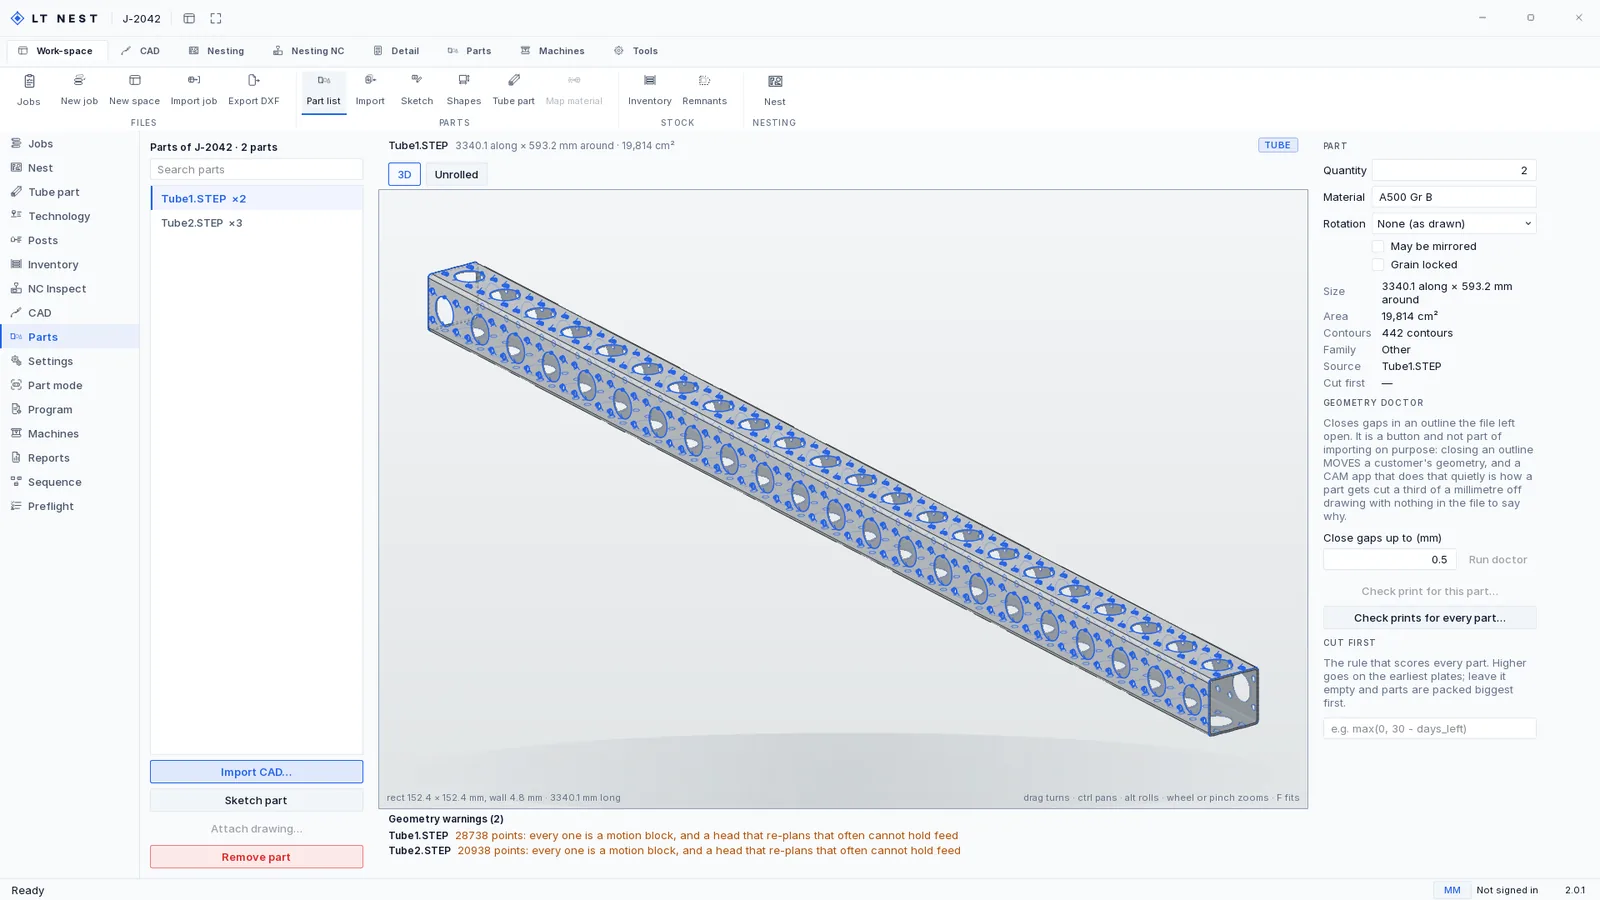The image size is (1600, 900).
Task: Create a New job from the toolbar
Action: 79,90
